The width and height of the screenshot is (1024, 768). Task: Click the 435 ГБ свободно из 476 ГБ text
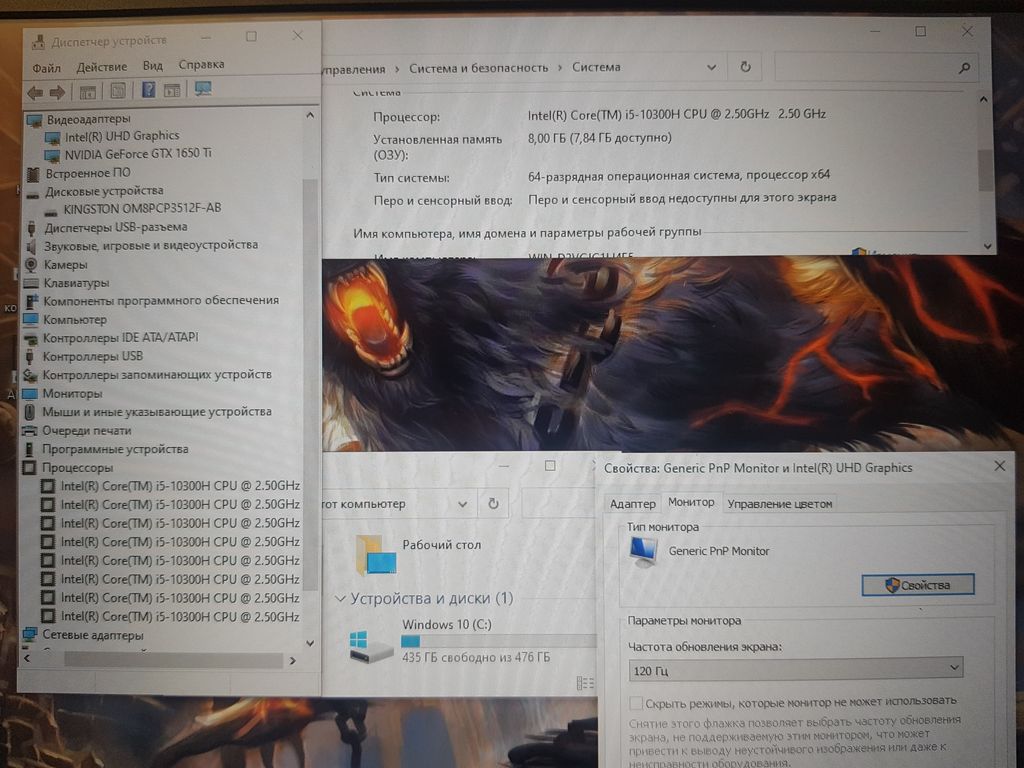[x=476, y=658]
